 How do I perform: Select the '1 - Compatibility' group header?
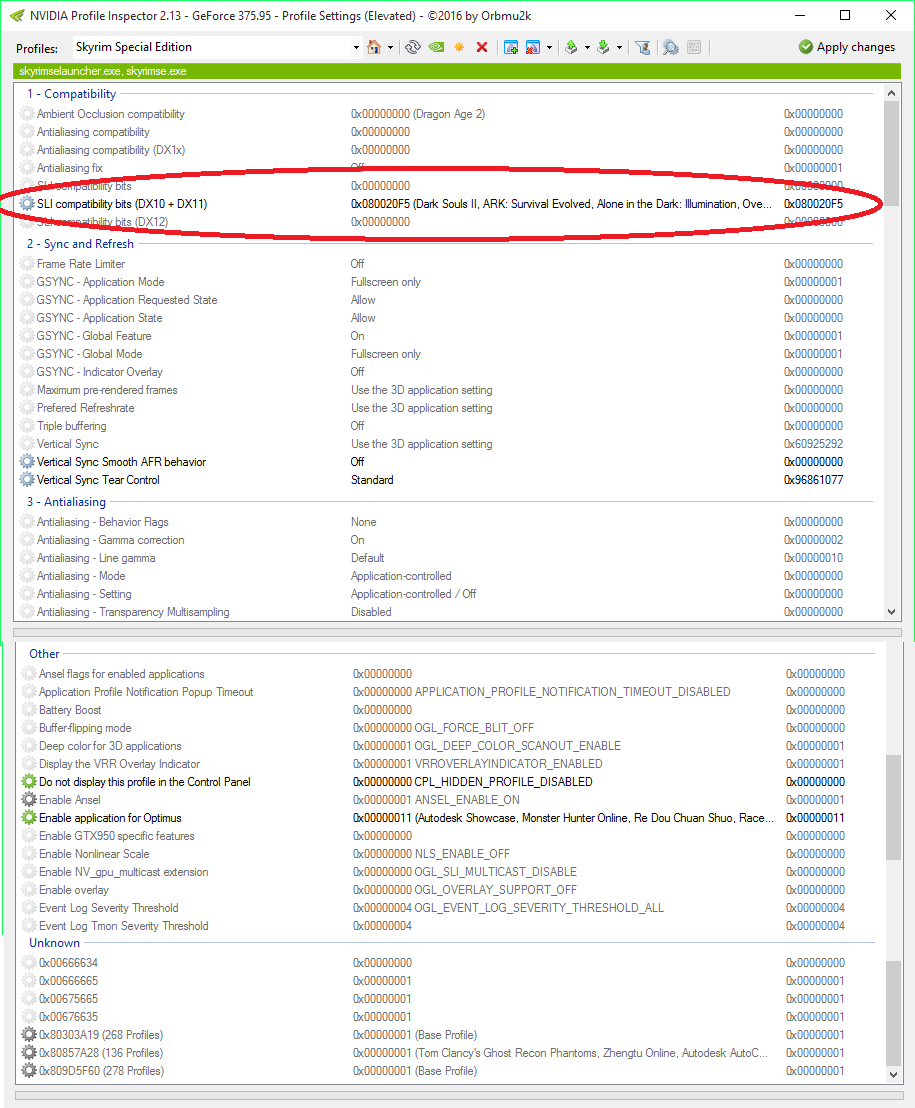tap(71, 94)
